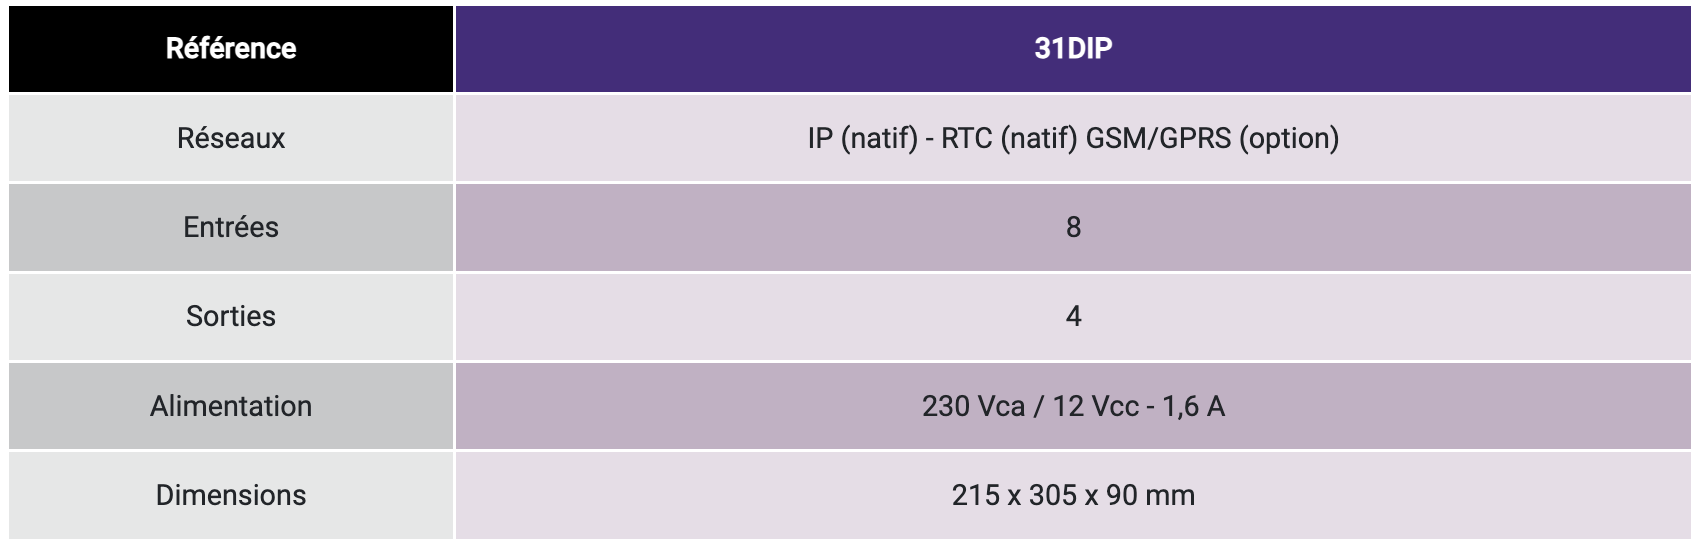Click the Réseaux row label

coord(231,138)
